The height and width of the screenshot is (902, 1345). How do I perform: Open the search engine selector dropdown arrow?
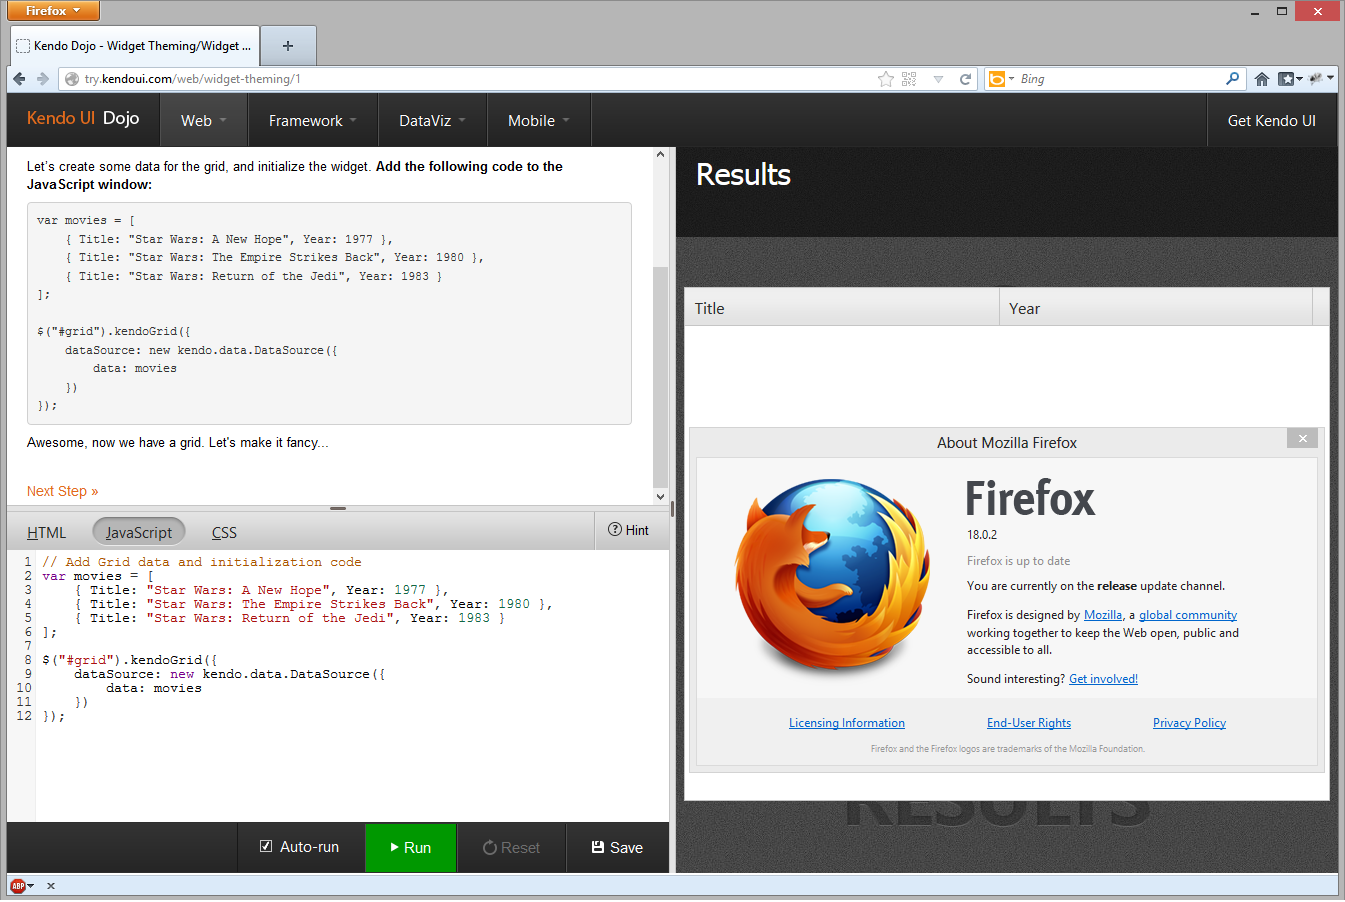coord(1011,79)
